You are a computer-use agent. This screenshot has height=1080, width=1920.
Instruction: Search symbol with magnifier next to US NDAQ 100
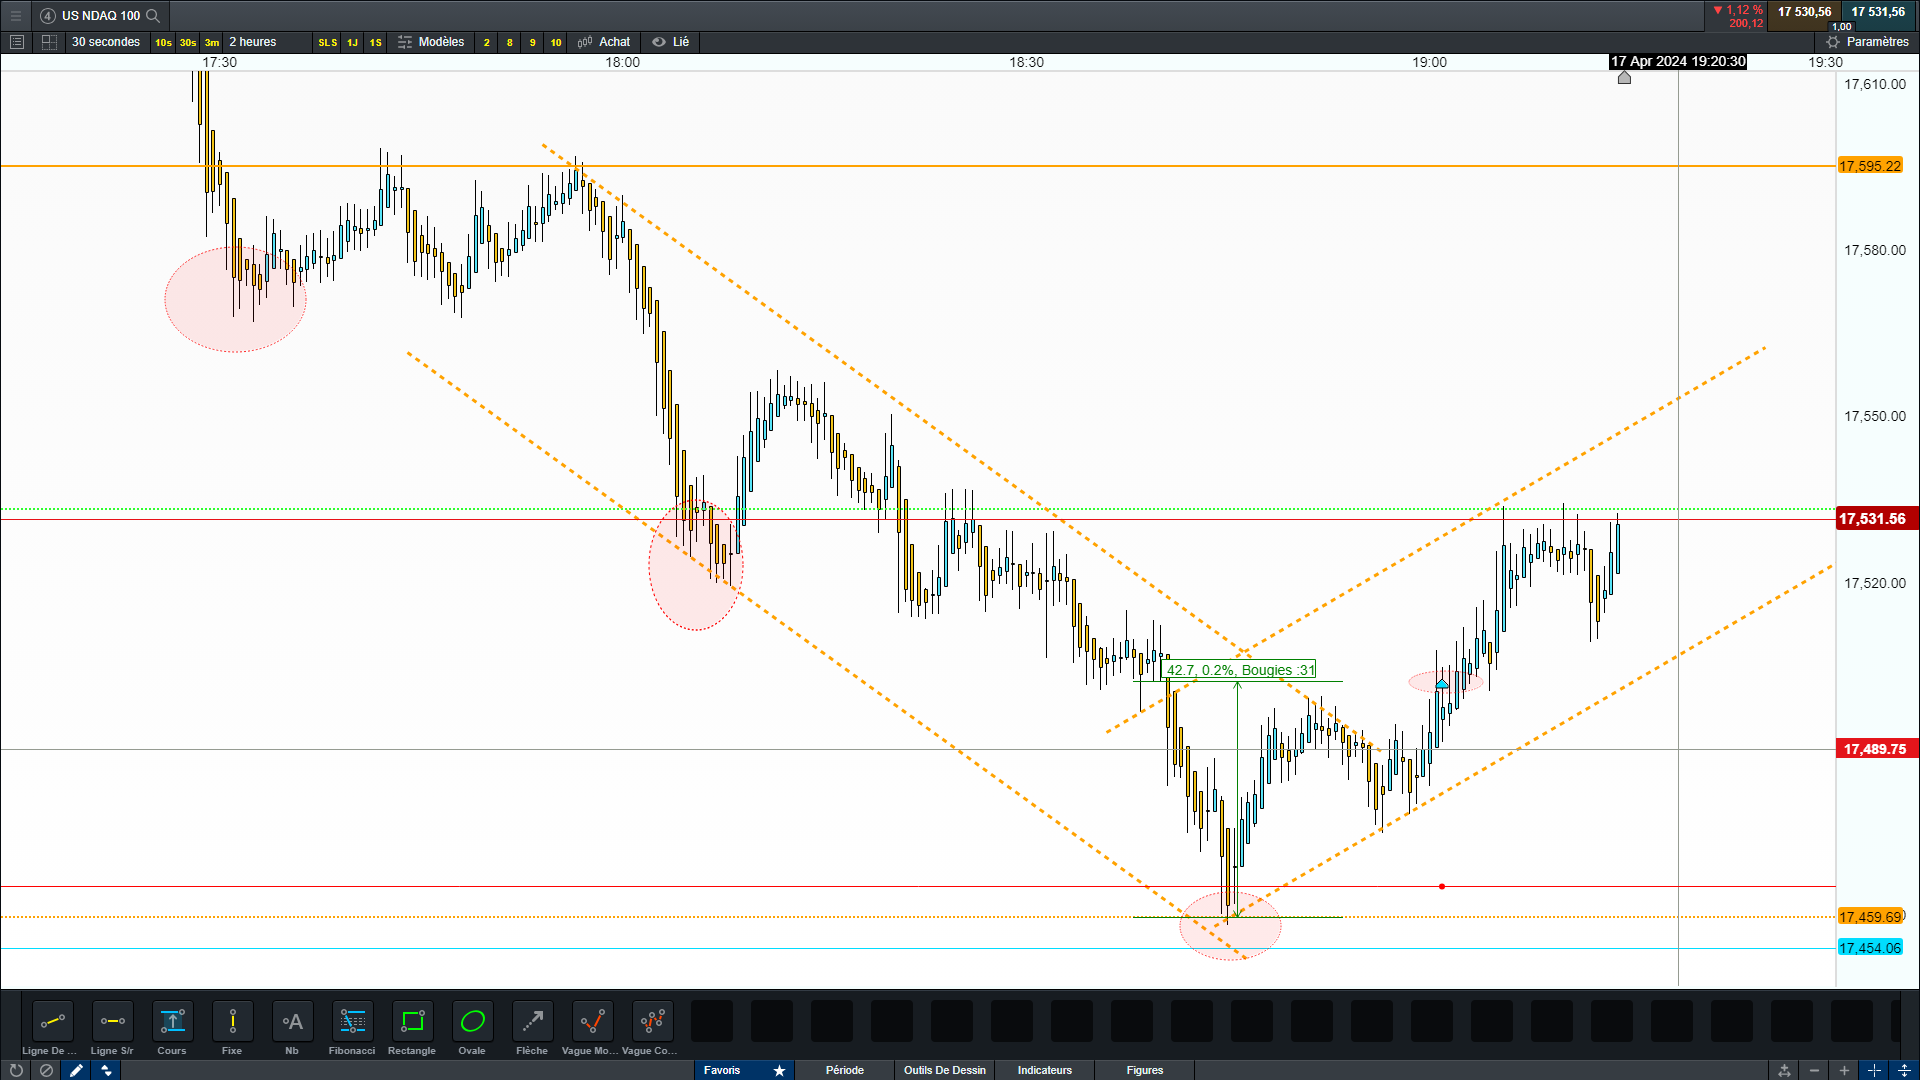(153, 16)
